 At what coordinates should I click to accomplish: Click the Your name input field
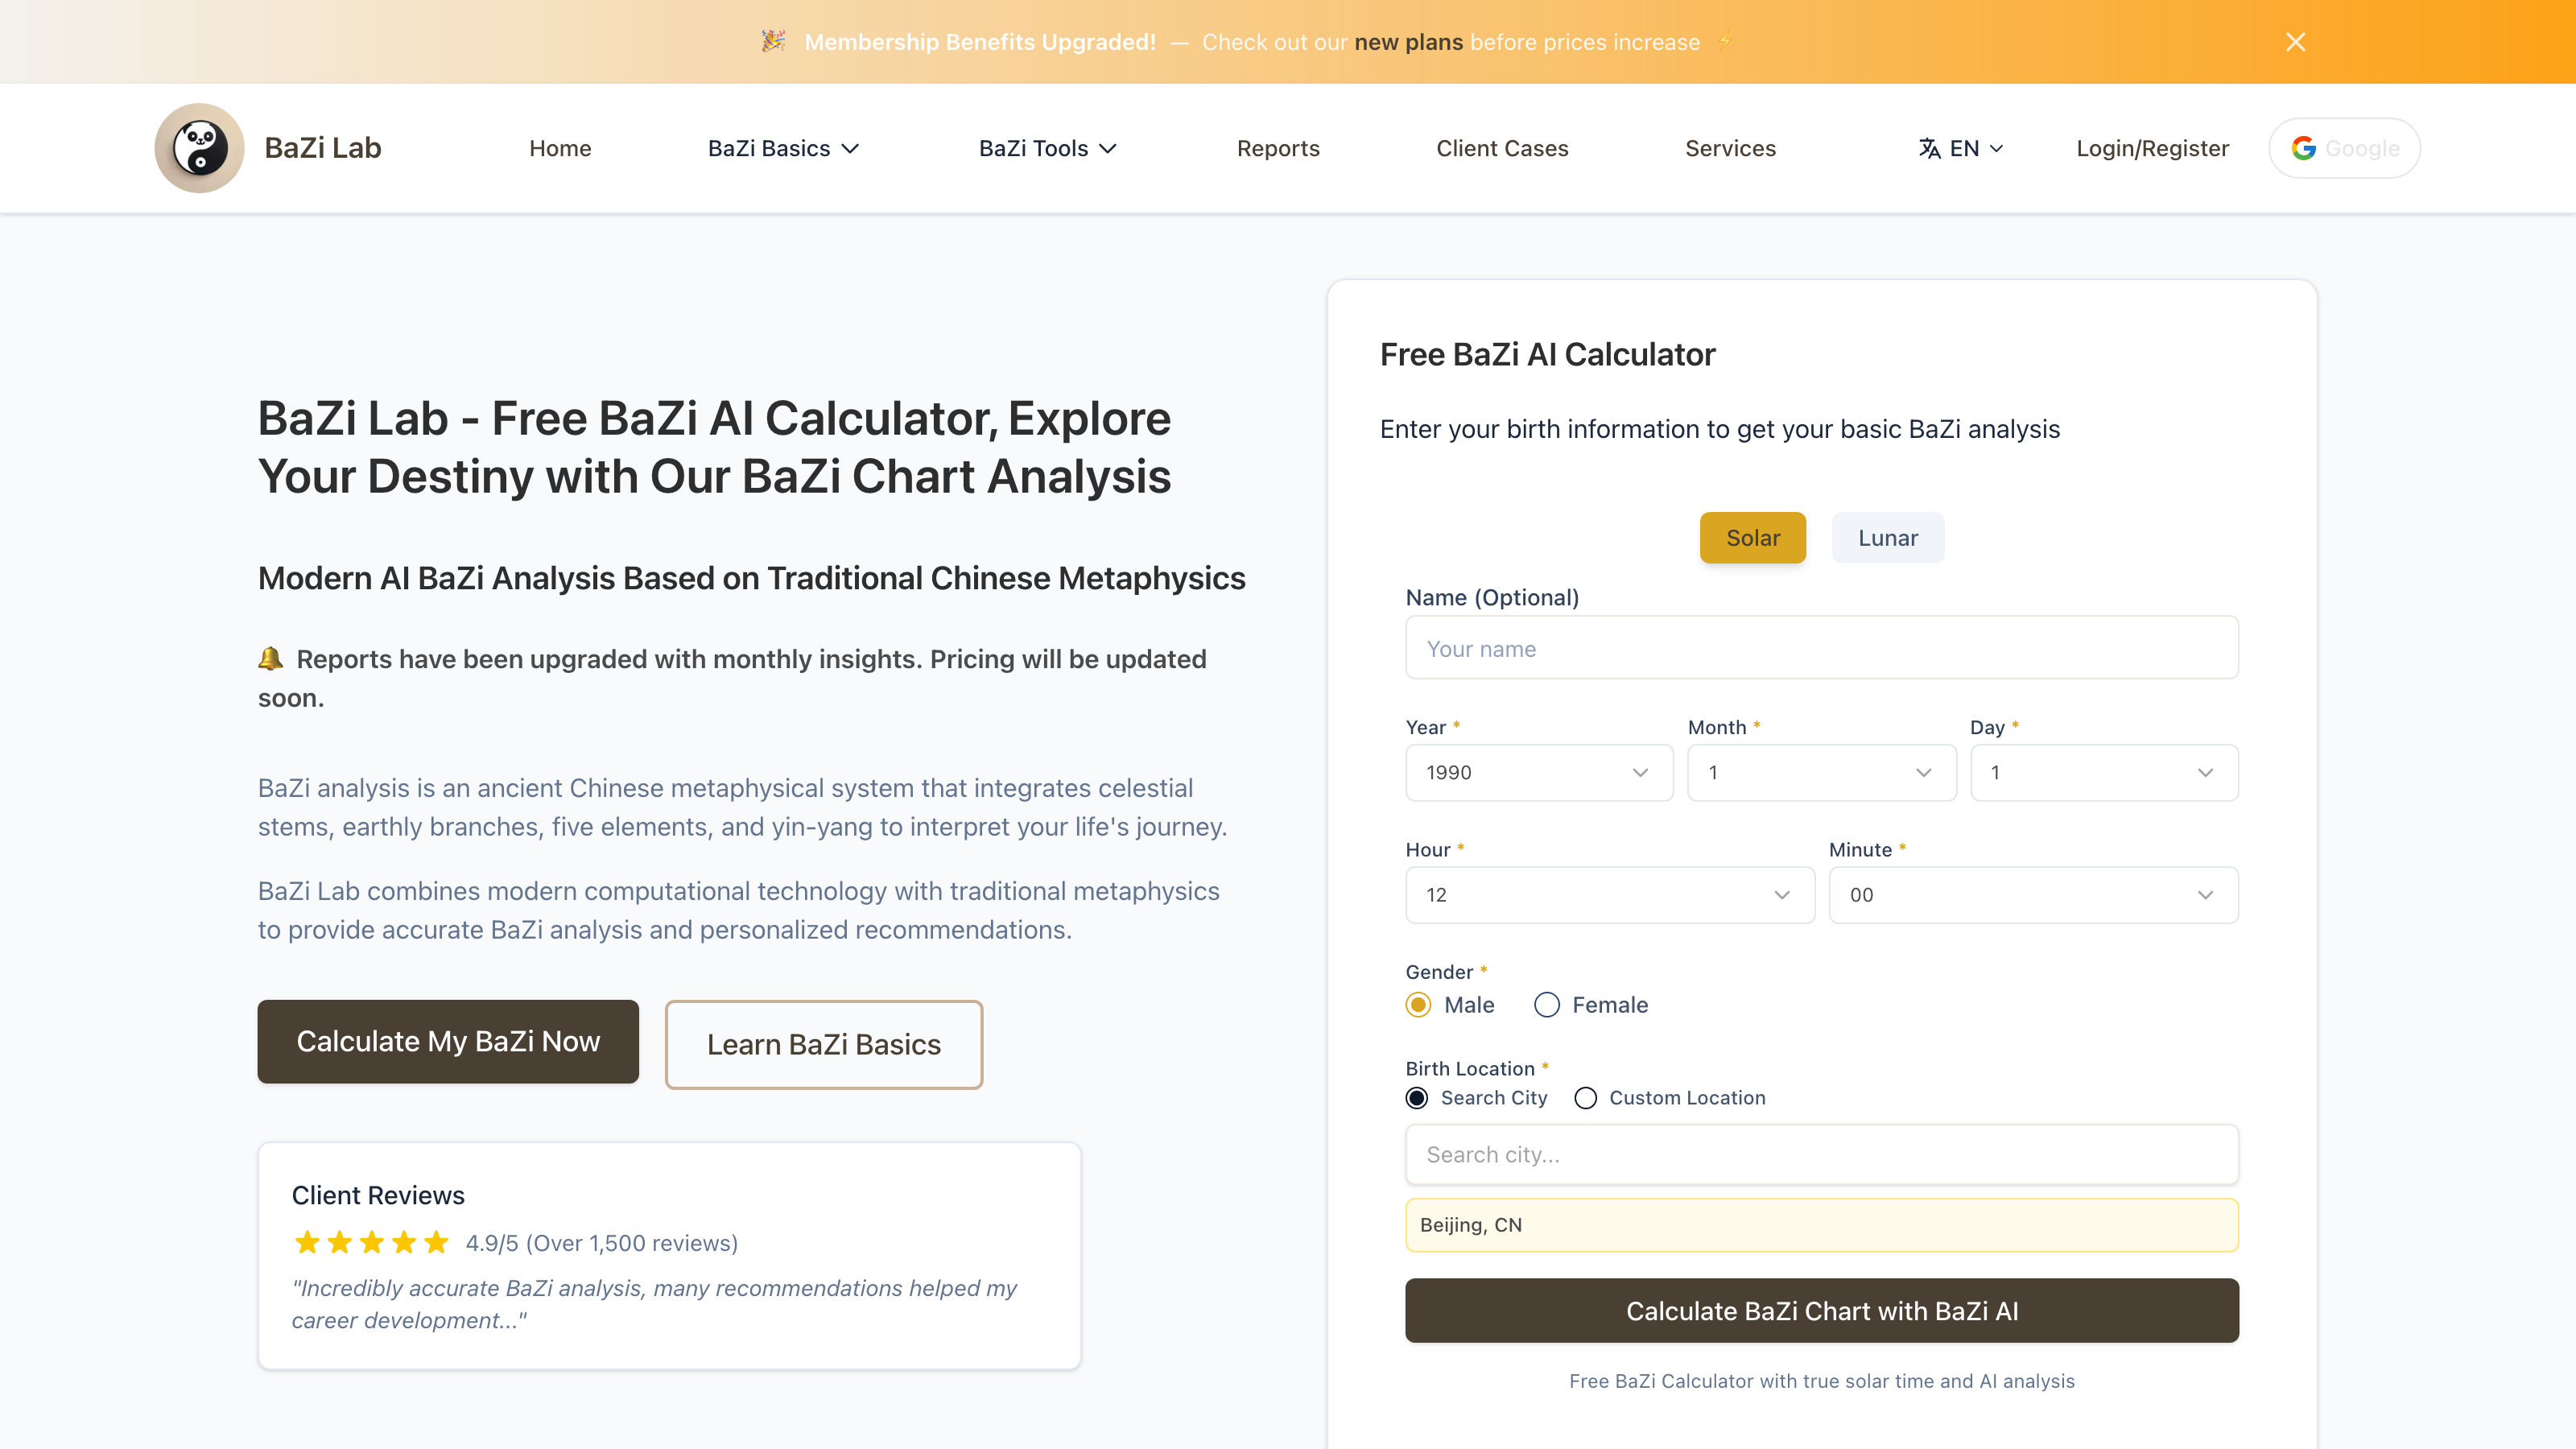(x=1820, y=647)
